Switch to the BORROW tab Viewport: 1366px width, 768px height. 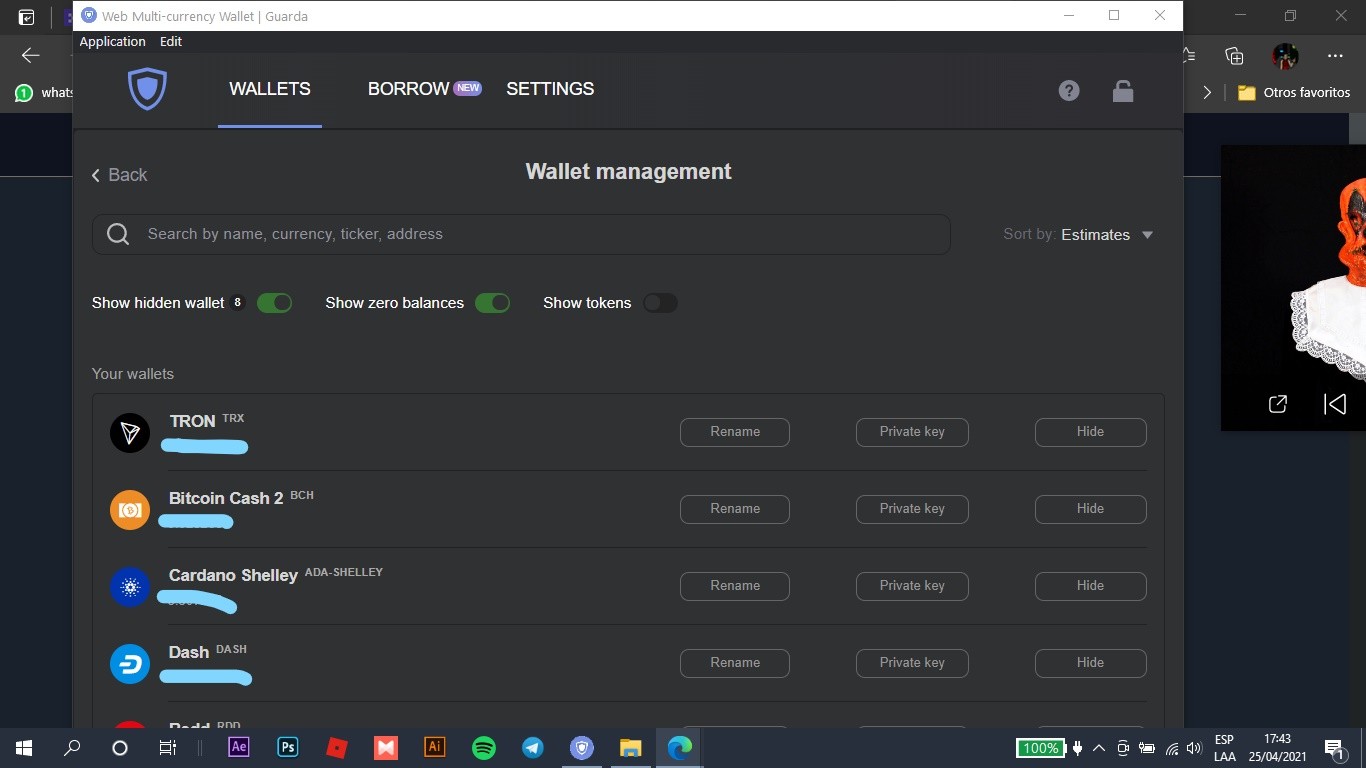pyautogui.click(x=409, y=89)
